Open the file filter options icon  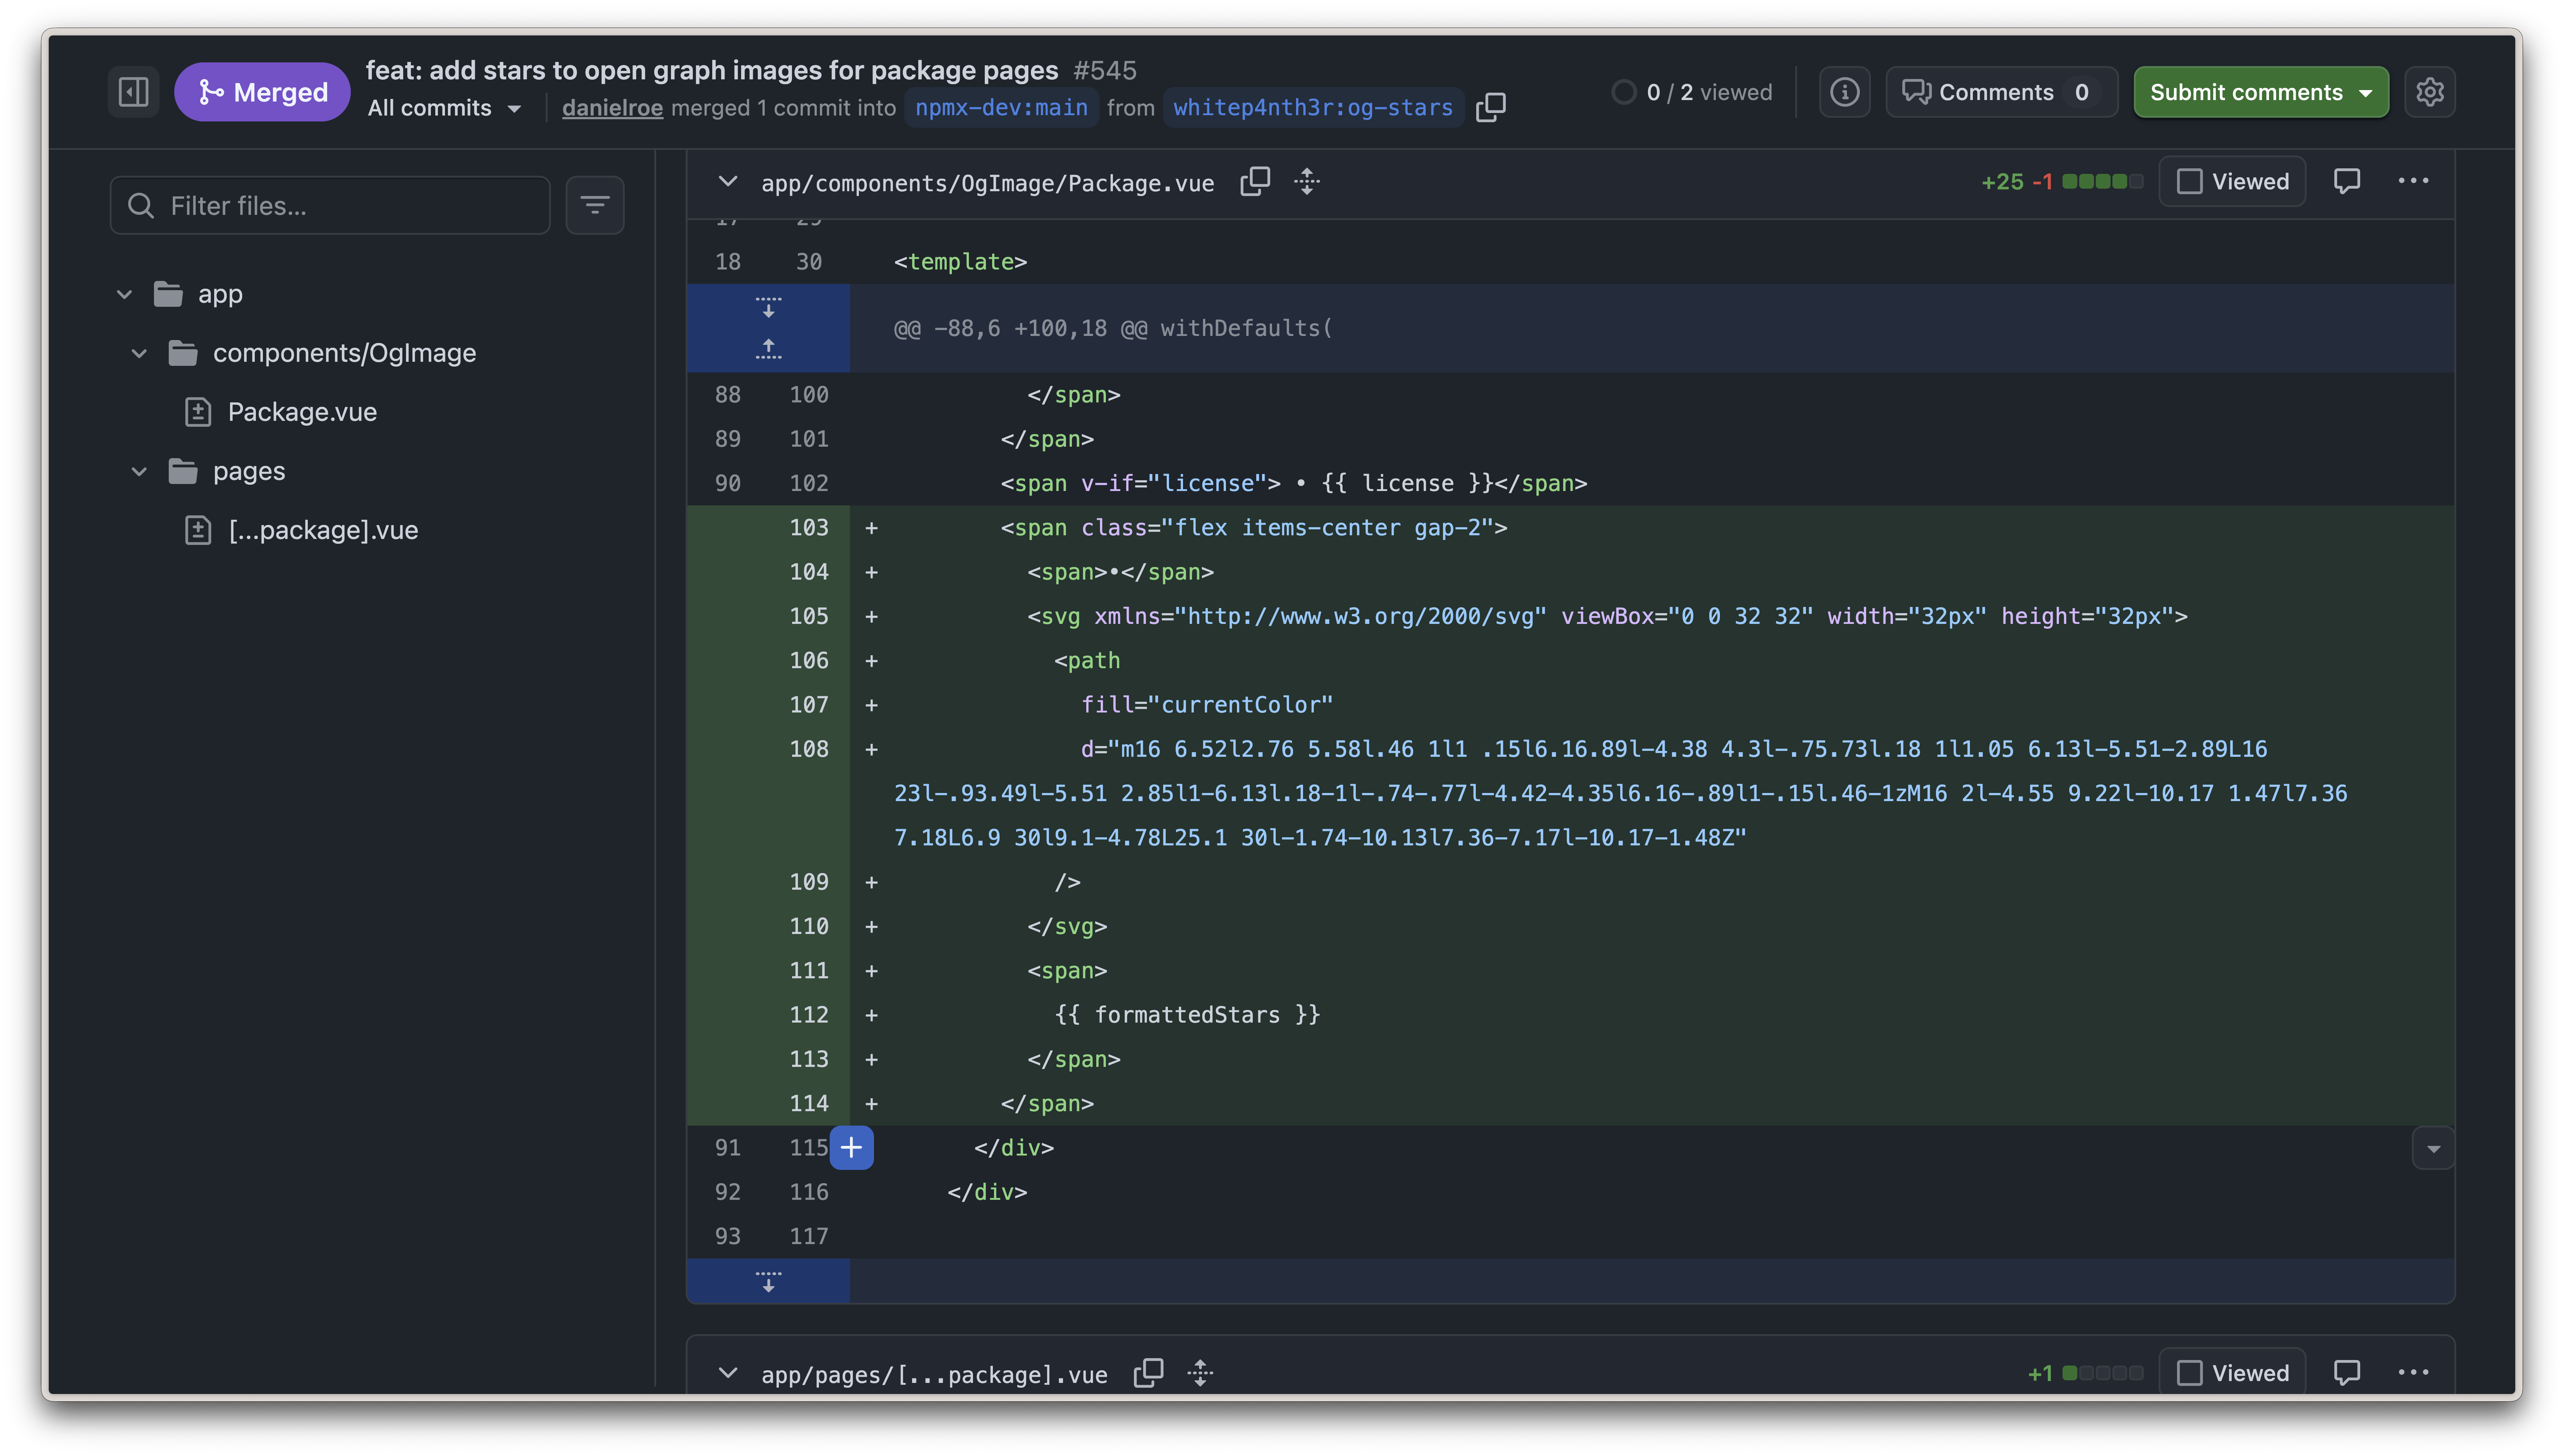coord(594,205)
